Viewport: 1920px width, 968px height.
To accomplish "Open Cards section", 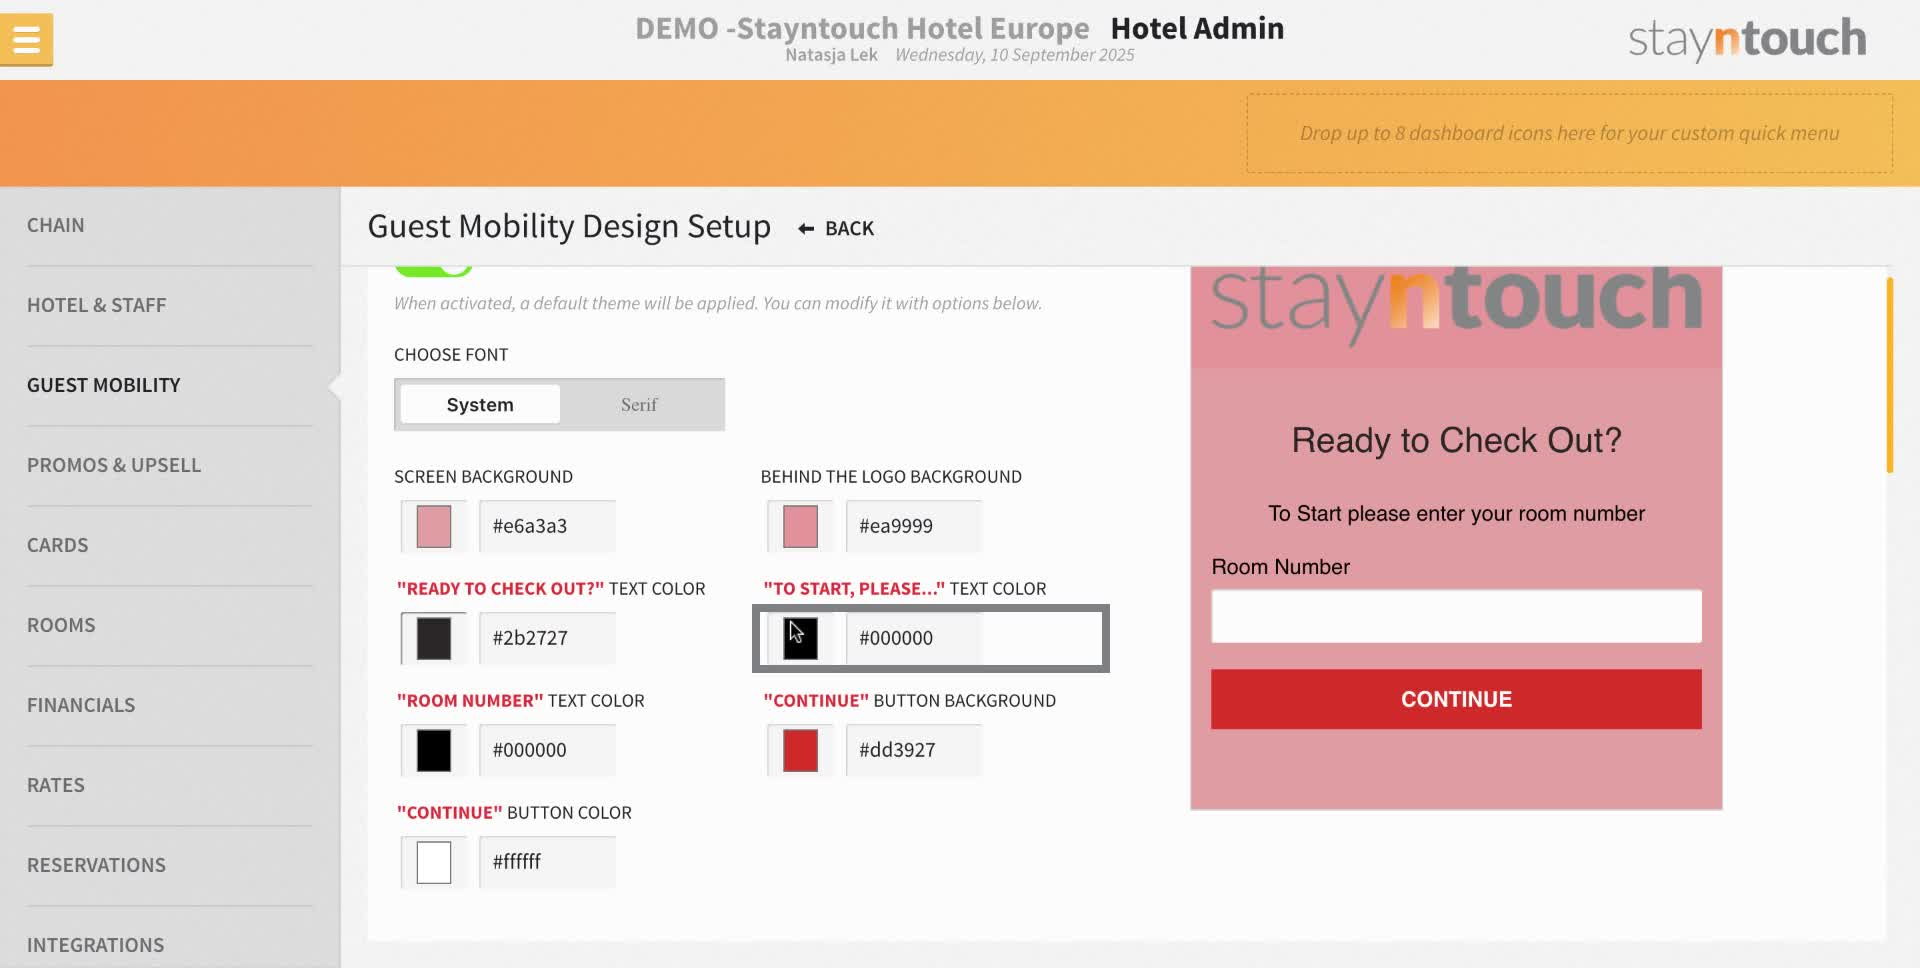I will tap(58, 545).
